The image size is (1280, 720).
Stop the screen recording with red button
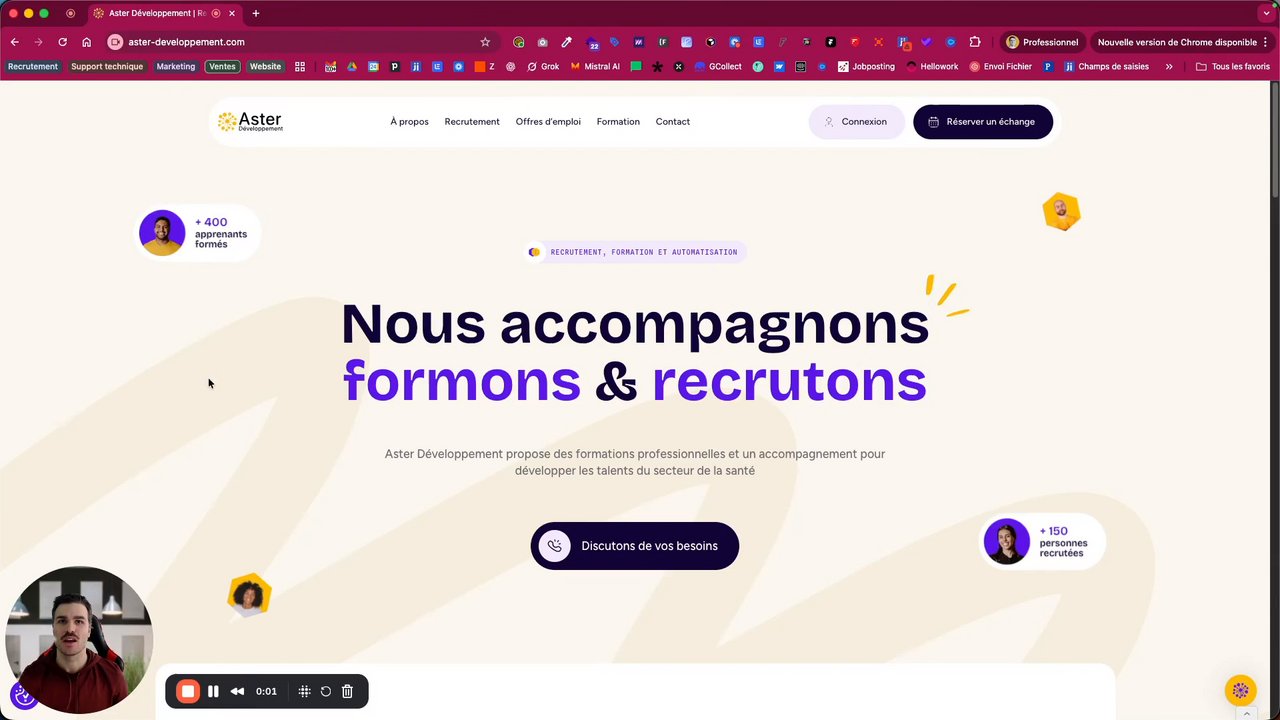pos(188,691)
